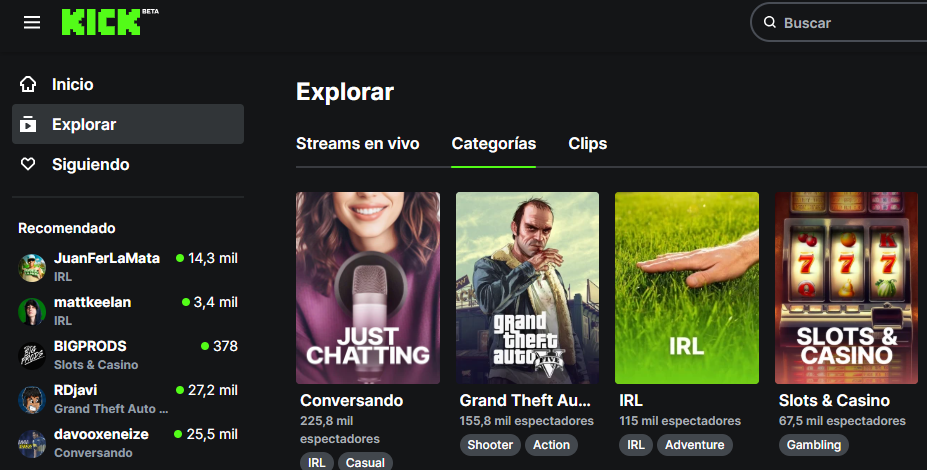The height and width of the screenshot is (470, 927).
Task: Click the Grand Theft Au... category title
Action: [525, 400]
